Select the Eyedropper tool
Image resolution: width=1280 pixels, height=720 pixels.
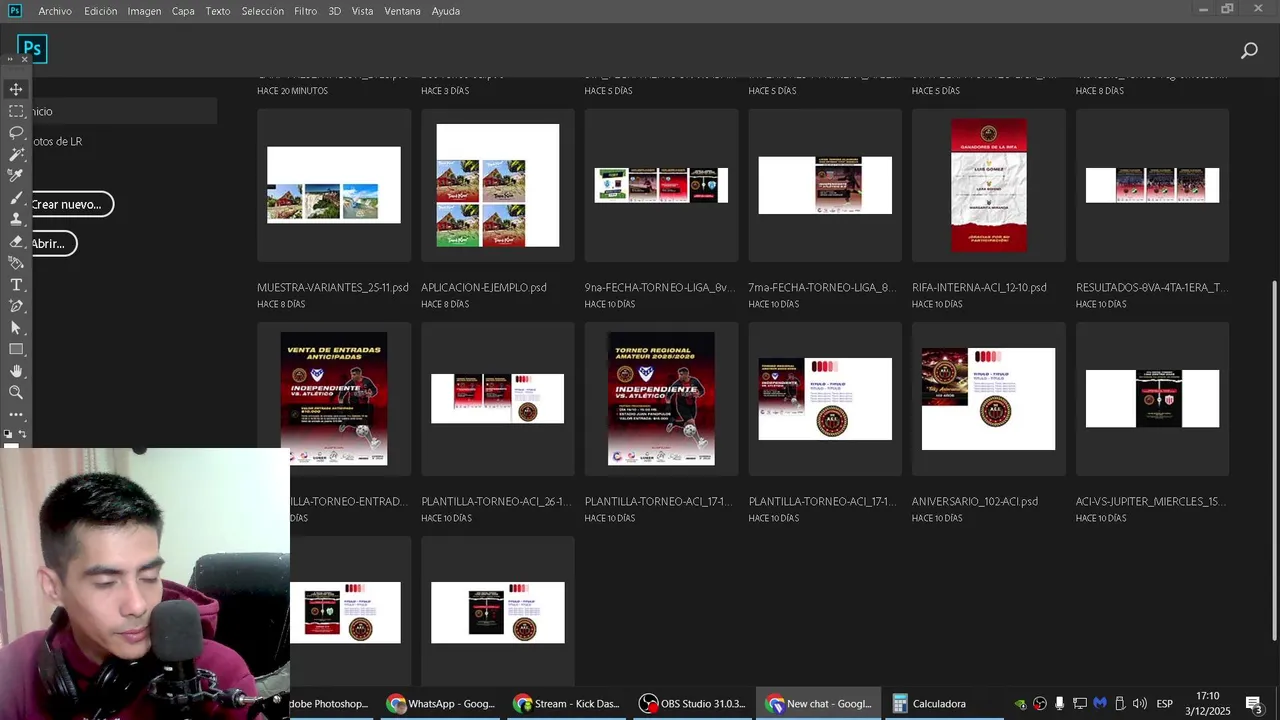16,176
